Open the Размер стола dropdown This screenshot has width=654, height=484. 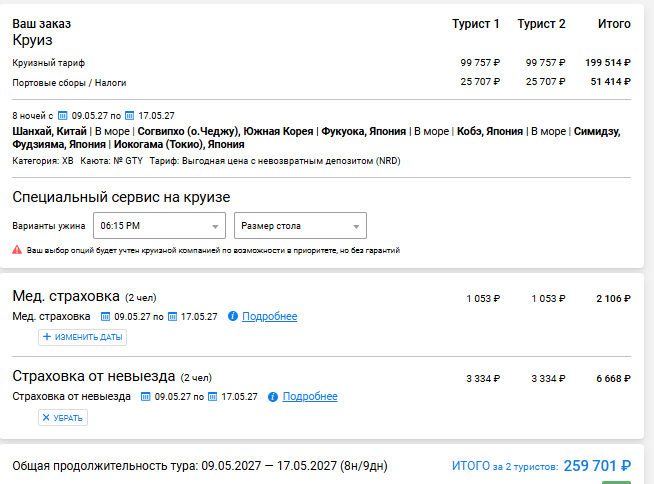(x=300, y=226)
